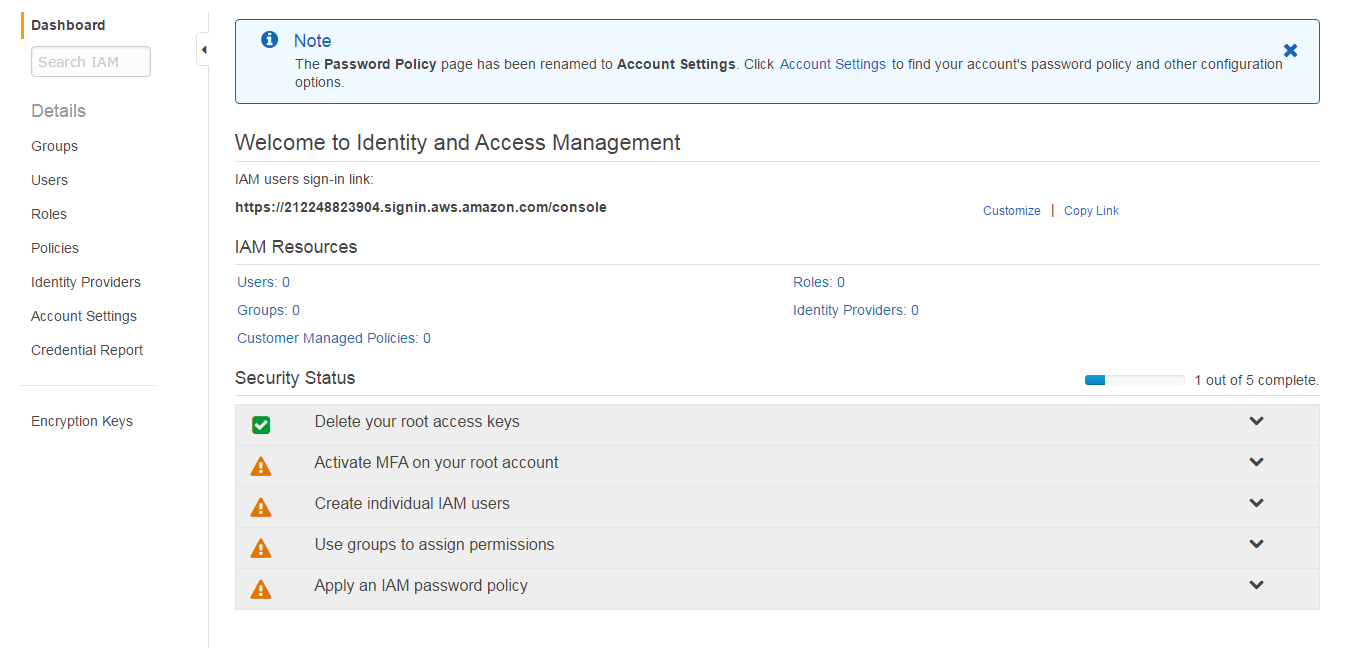
Task: Click the Activate MFA on your root account label
Action: (436, 462)
